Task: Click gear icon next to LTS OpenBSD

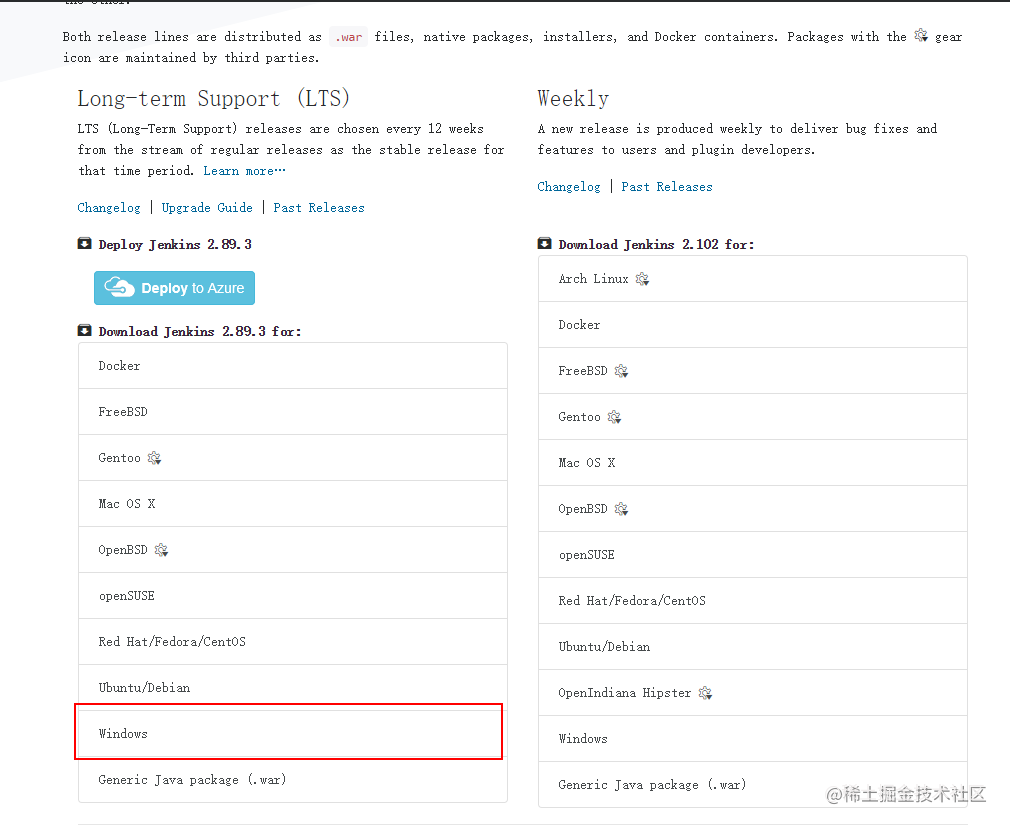Action: click(161, 550)
